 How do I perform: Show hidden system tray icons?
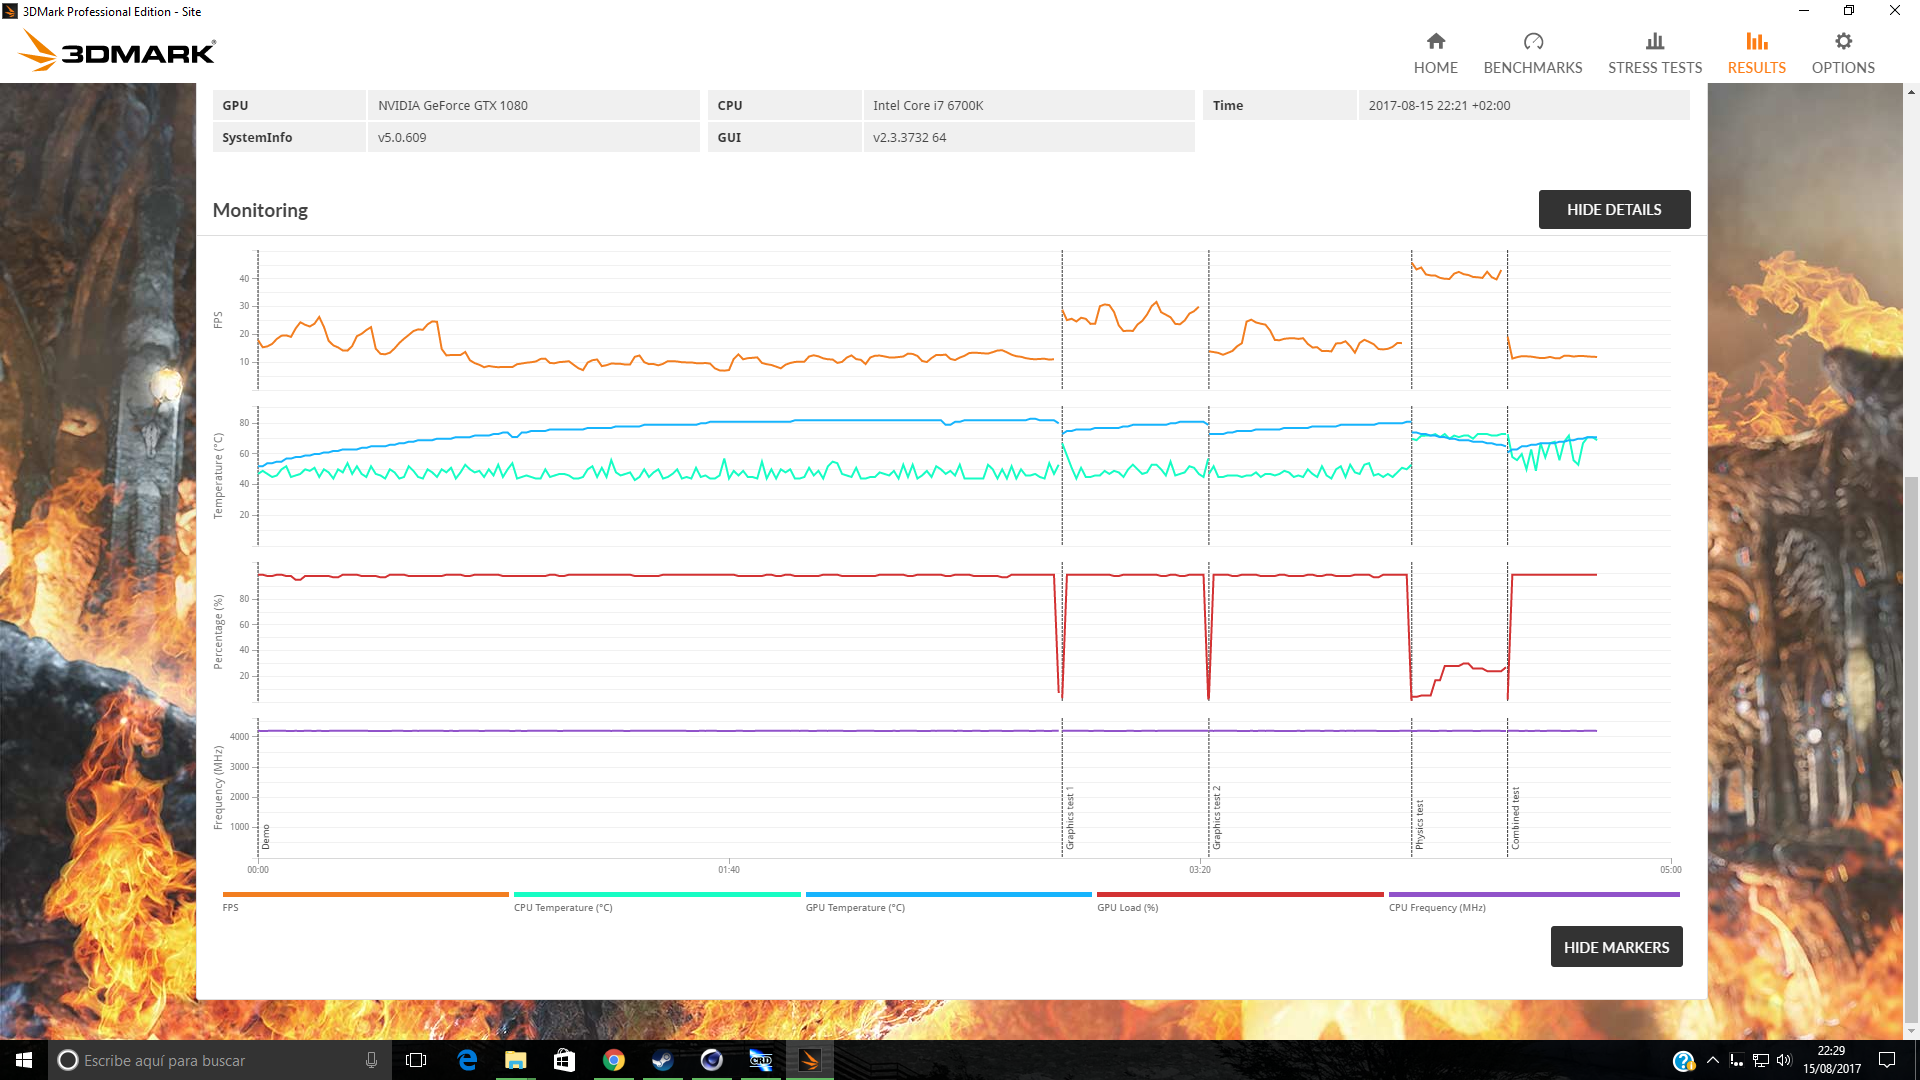click(1712, 1060)
